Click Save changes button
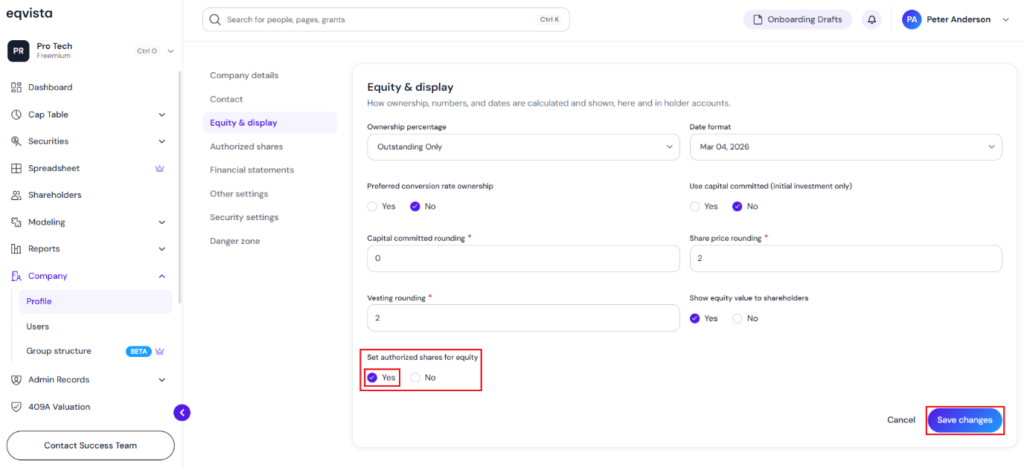 [x=965, y=420]
